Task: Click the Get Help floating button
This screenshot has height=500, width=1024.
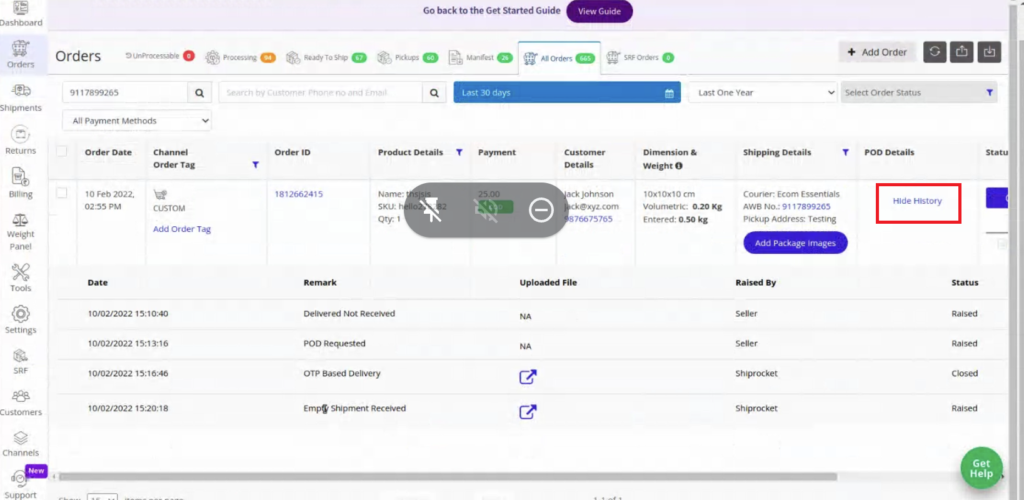Action: pyautogui.click(x=981, y=468)
